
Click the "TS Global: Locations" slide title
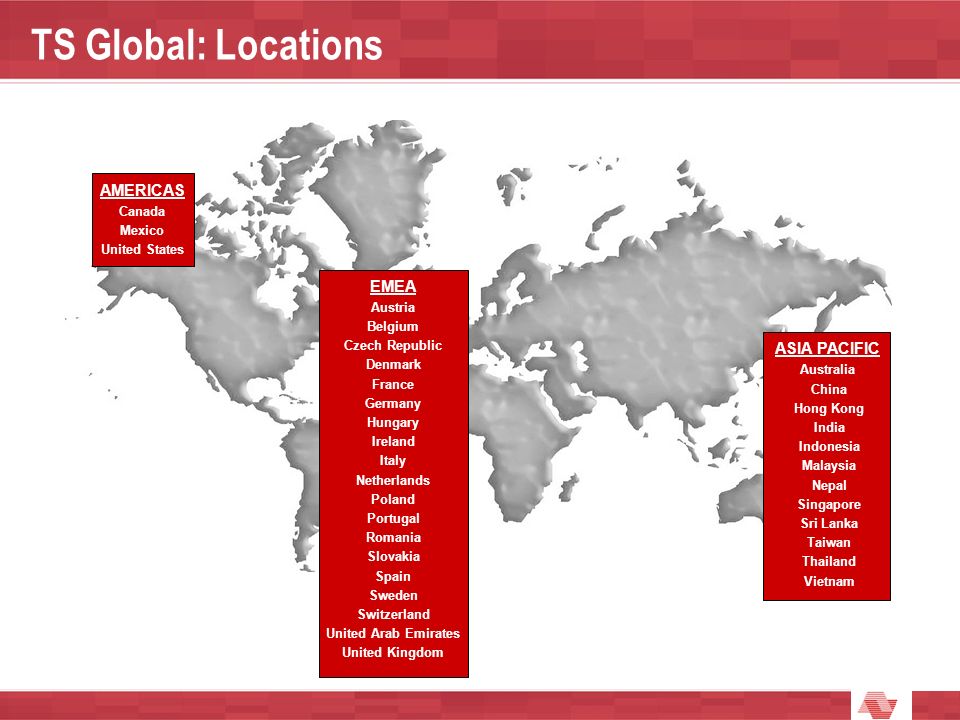tap(206, 45)
